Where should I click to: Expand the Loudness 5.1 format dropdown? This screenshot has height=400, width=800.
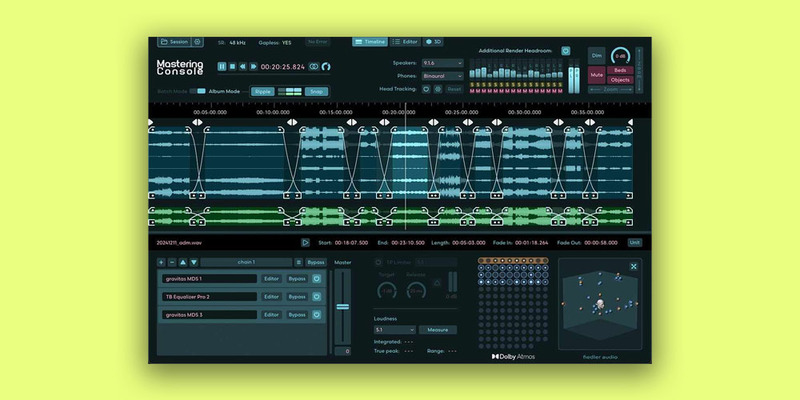(x=394, y=329)
